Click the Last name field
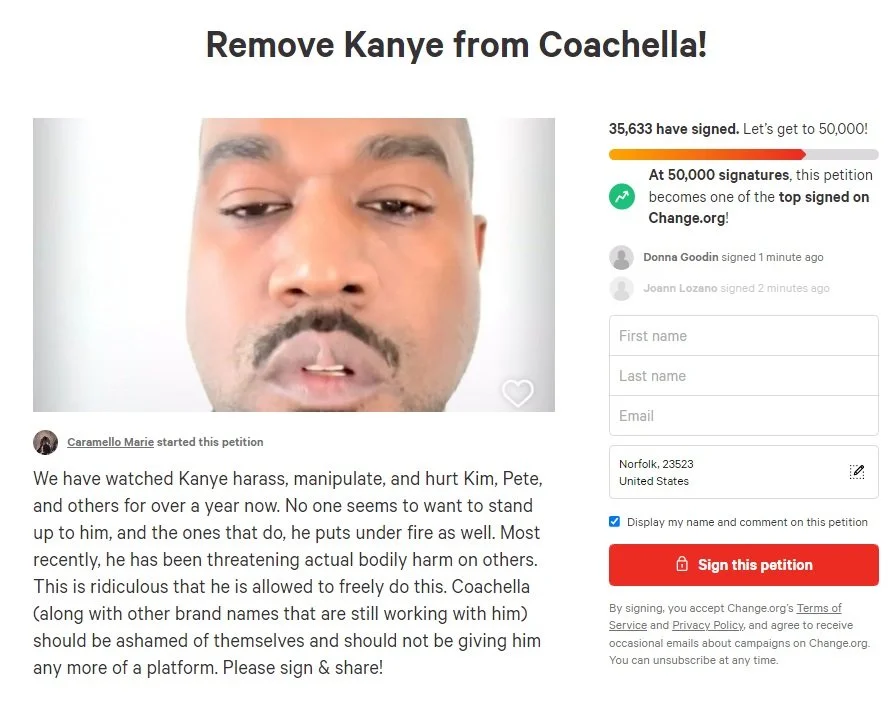Image resolution: width=893 pixels, height=701 pixels. pyautogui.click(x=743, y=376)
